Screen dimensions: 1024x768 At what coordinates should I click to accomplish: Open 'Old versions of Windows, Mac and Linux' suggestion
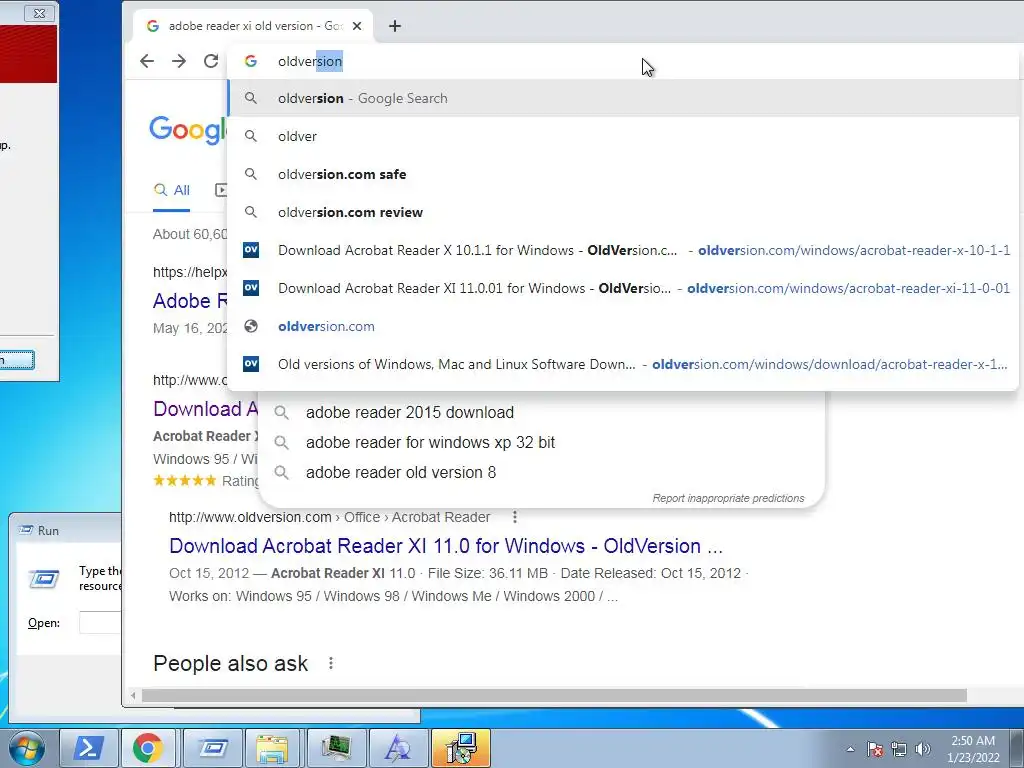pyautogui.click(x=624, y=364)
